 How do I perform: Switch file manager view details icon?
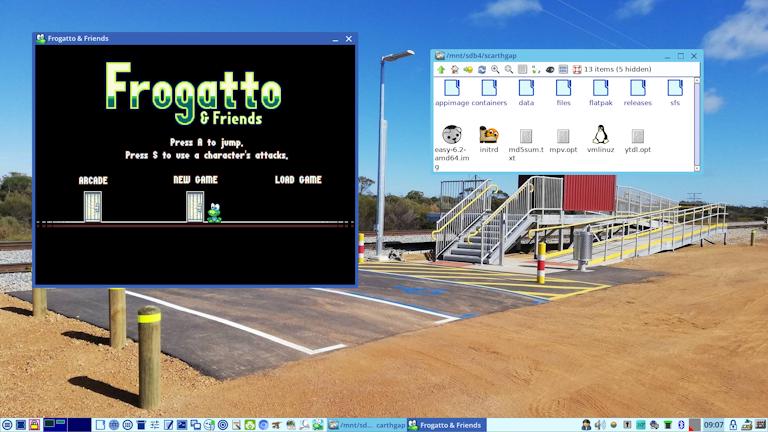click(x=523, y=70)
